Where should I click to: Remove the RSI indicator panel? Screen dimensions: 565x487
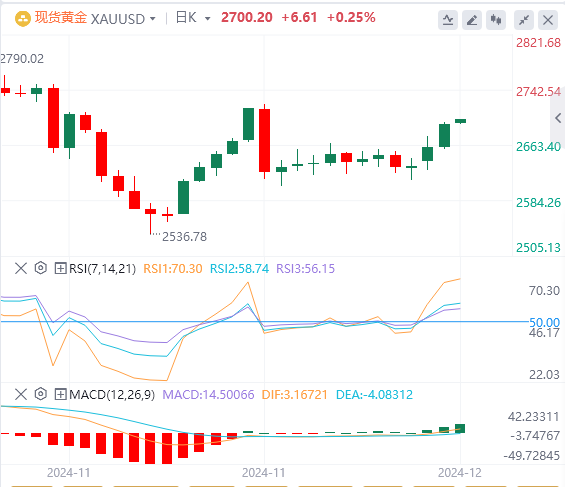pyautogui.click(x=21, y=268)
